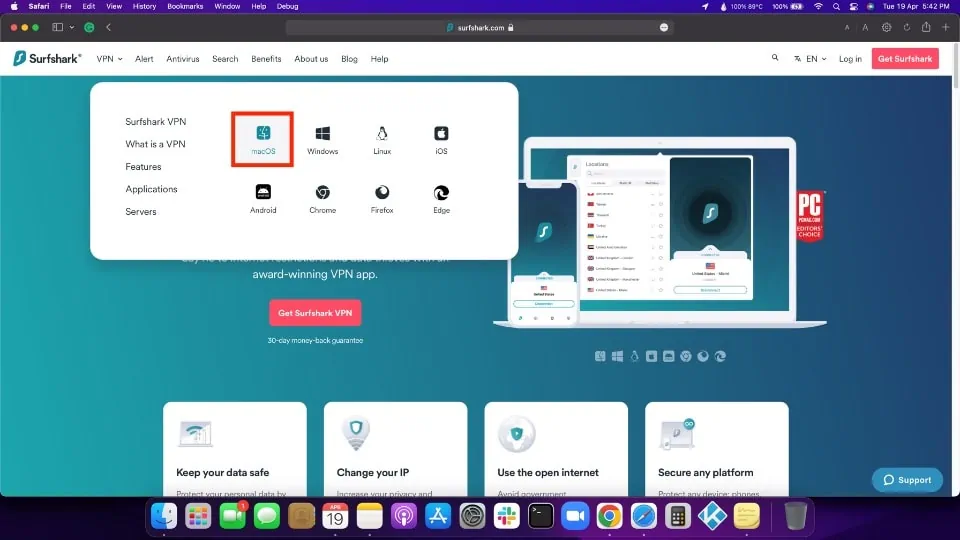
Task: Open the Change your IP card
Action: (x=396, y=449)
